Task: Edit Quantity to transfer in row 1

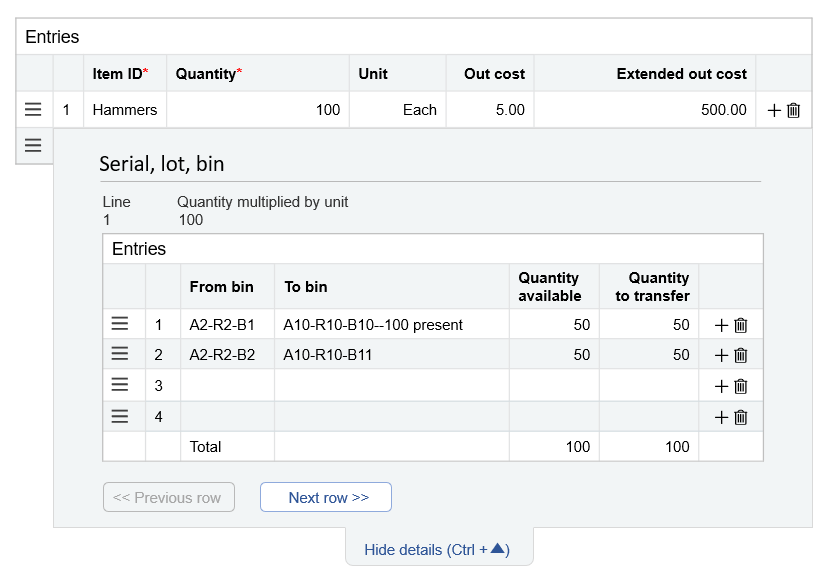Action: point(648,325)
